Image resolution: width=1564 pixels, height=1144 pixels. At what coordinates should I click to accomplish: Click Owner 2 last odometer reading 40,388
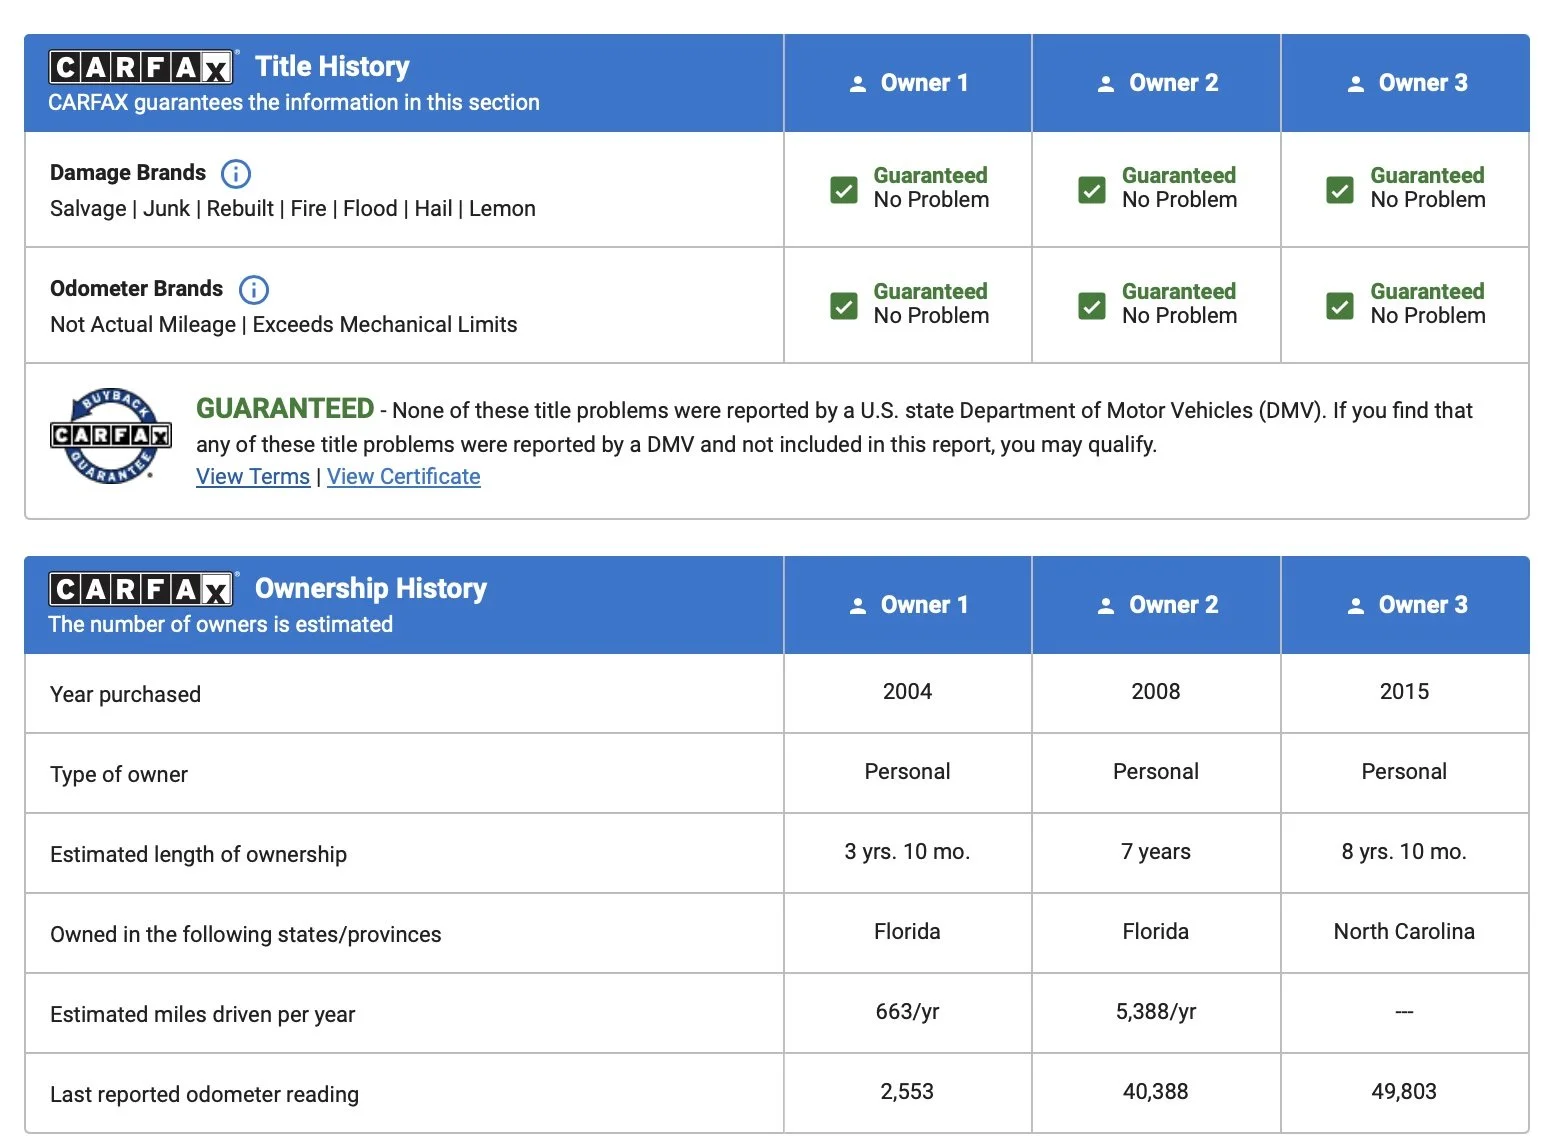pos(1156,1092)
